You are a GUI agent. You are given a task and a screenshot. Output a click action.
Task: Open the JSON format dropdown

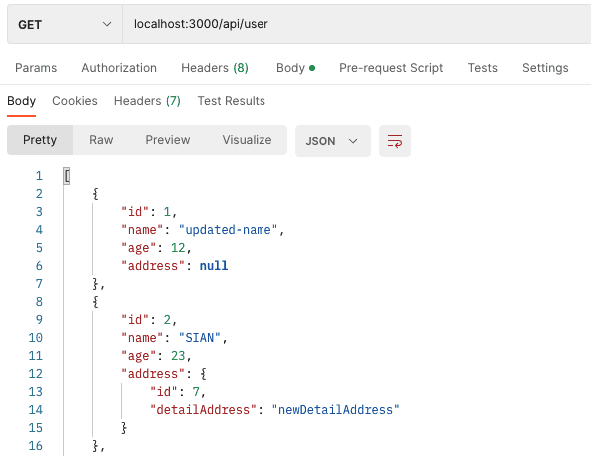[x=333, y=141]
